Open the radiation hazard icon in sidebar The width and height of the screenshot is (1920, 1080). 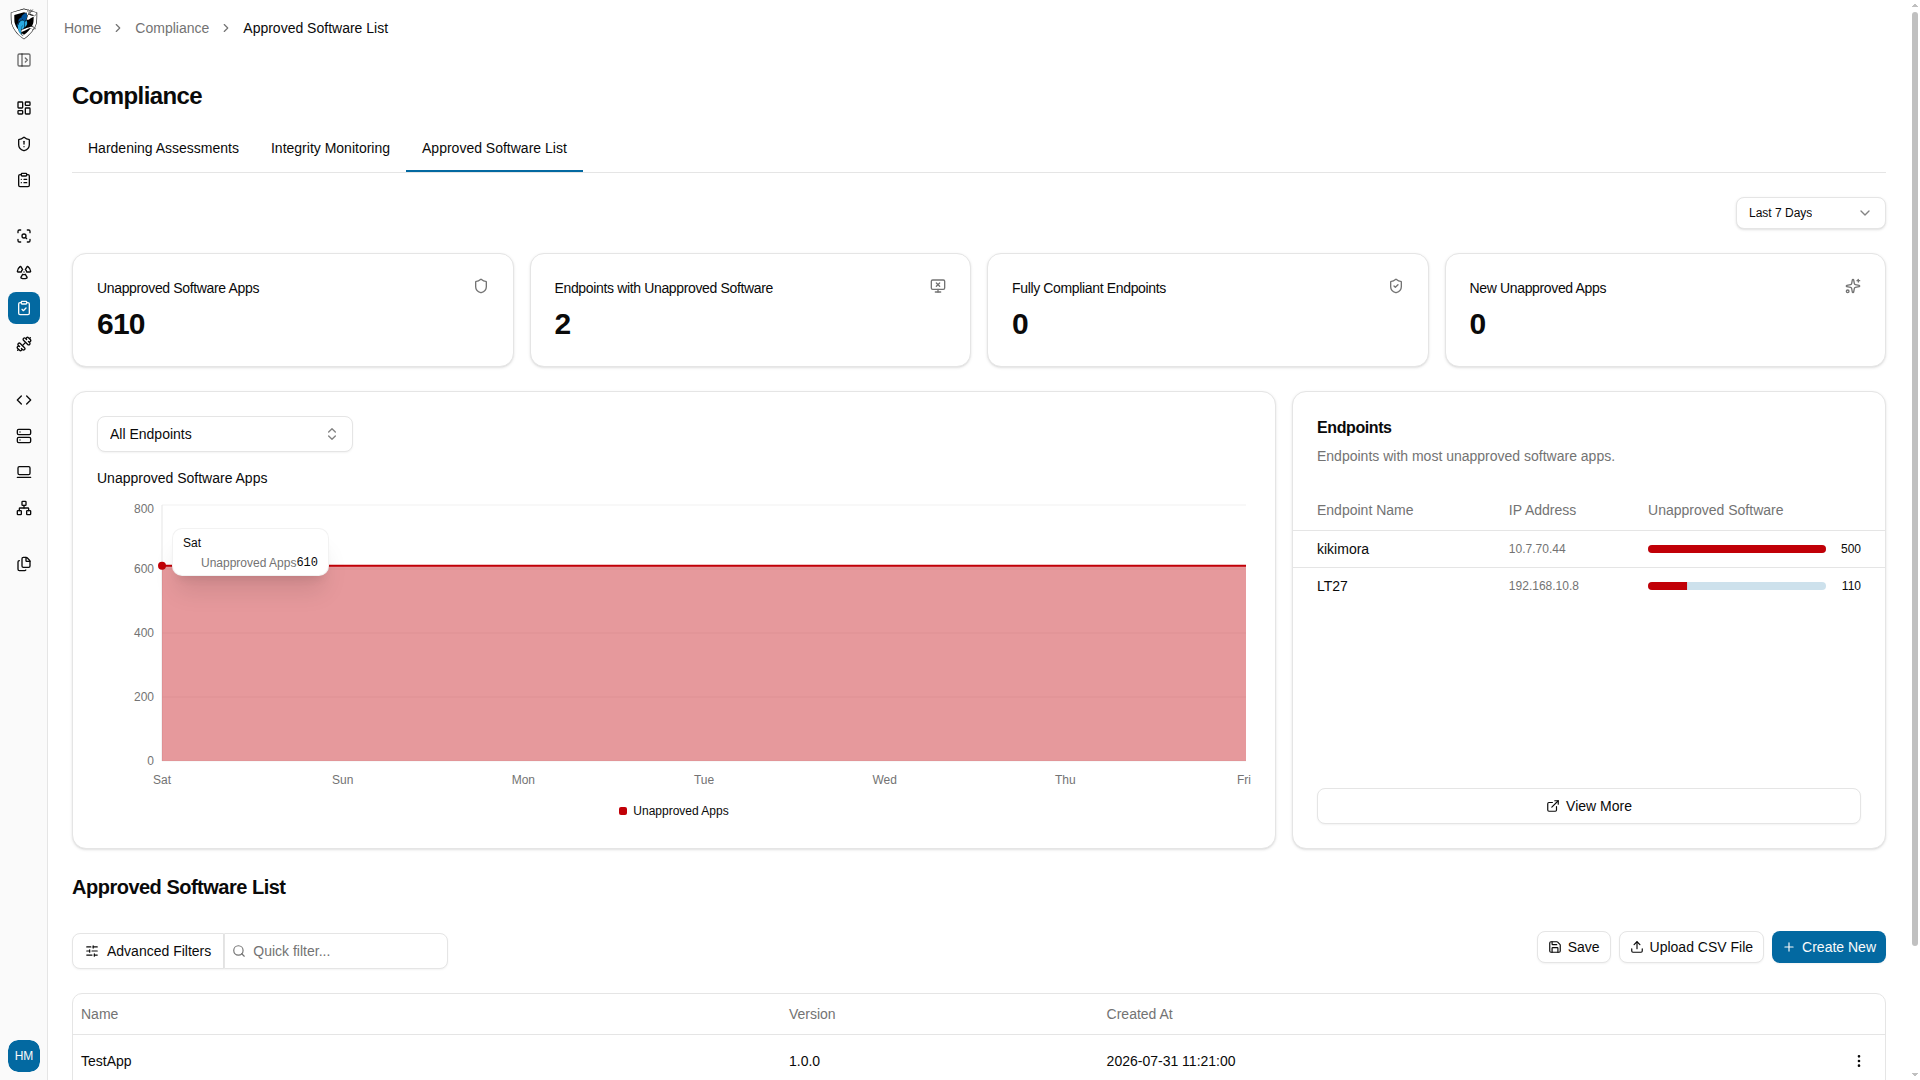tap(24, 272)
